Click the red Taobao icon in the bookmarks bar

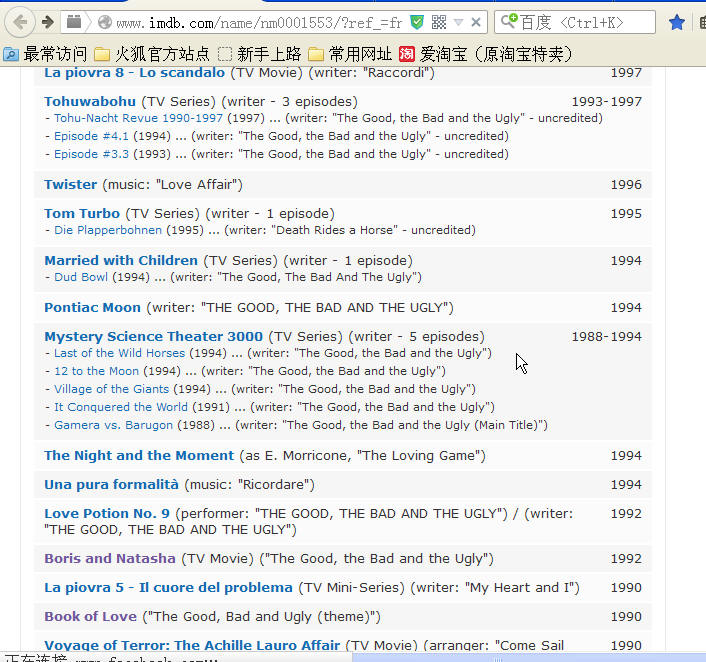pos(406,54)
